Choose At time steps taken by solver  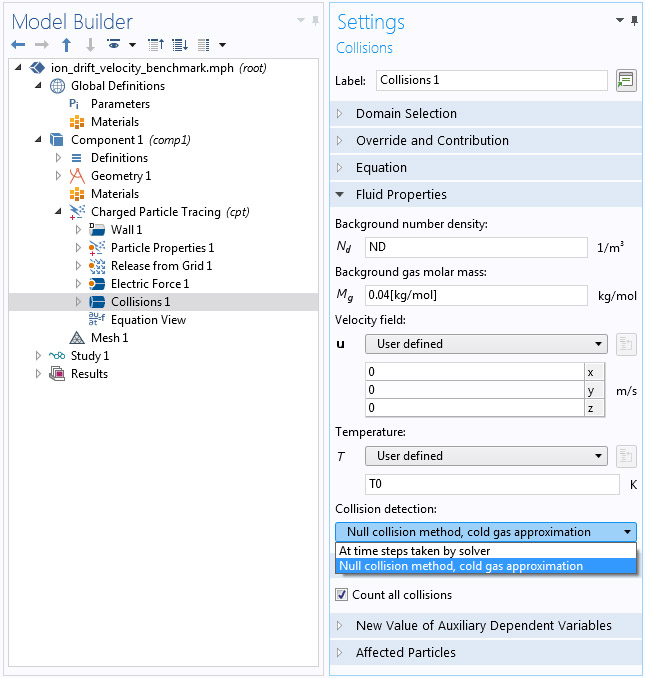pos(414,551)
